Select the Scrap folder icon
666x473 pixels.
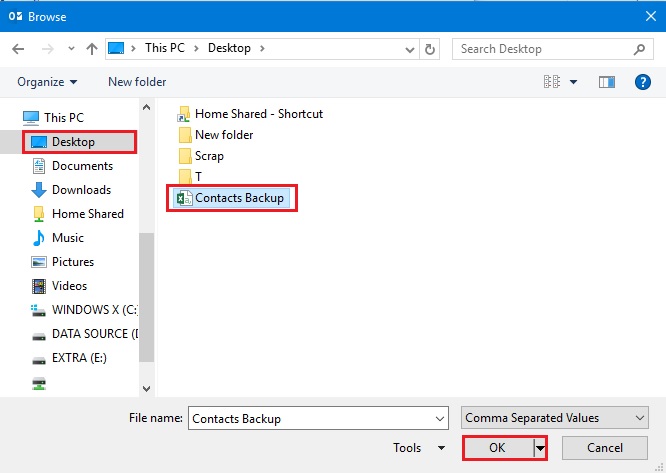184,156
